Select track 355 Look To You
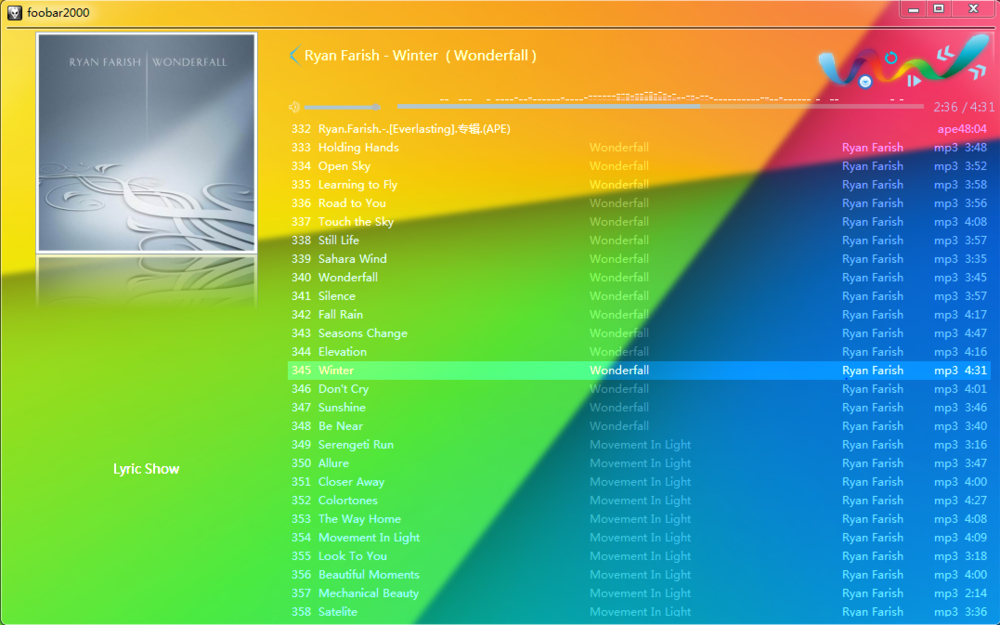1000x625 pixels. coord(640,555)
